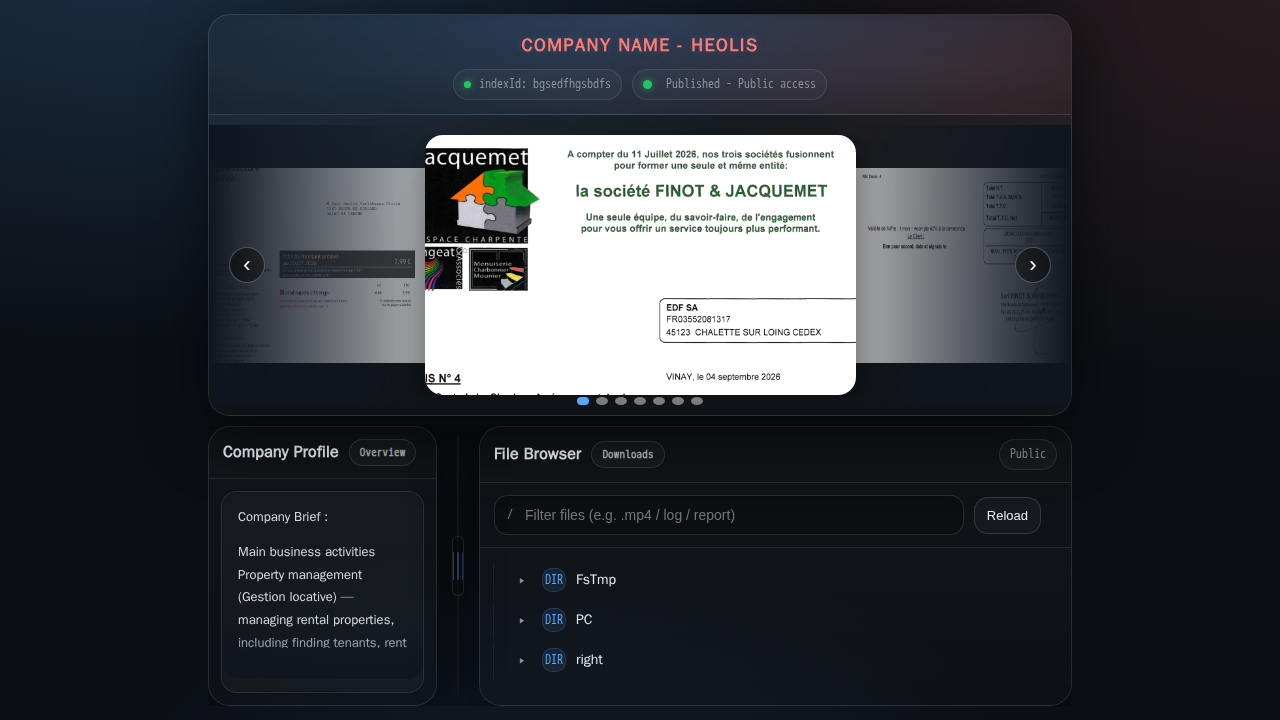Expand the FsTmp folder arrow
This screenshot has width=1280, height=720.
pyautogui.click(x=521, y=580)
